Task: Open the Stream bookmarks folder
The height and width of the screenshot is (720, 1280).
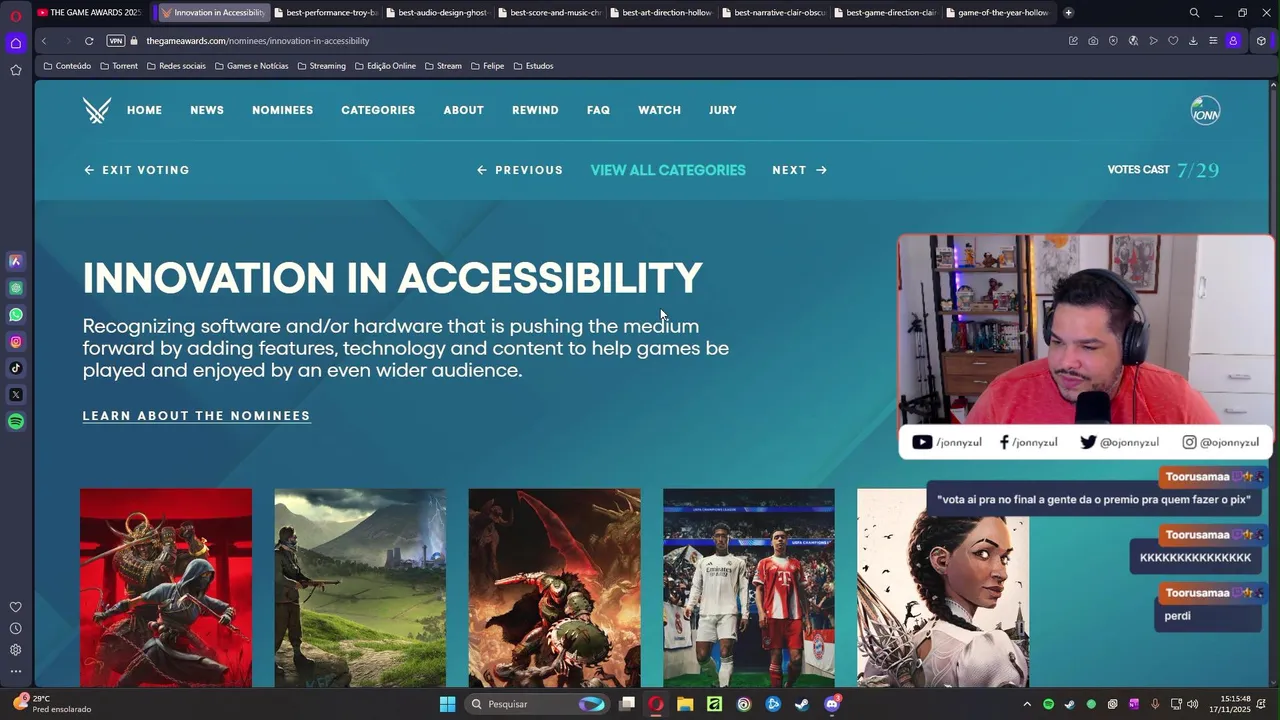Action: pyautogui.click(x=443, y=66)
